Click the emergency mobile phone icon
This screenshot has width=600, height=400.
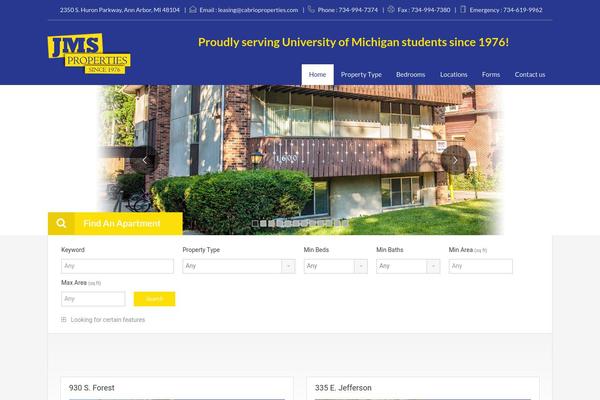click(x=463, y=10)
